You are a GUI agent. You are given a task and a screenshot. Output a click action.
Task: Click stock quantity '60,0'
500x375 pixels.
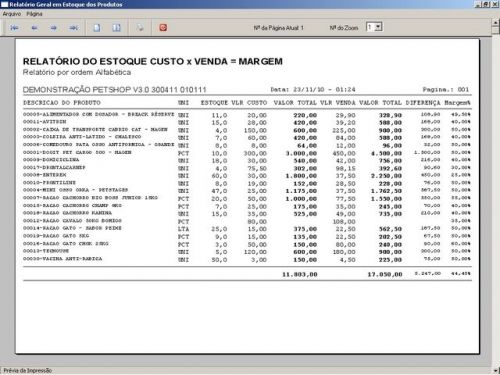219,176
